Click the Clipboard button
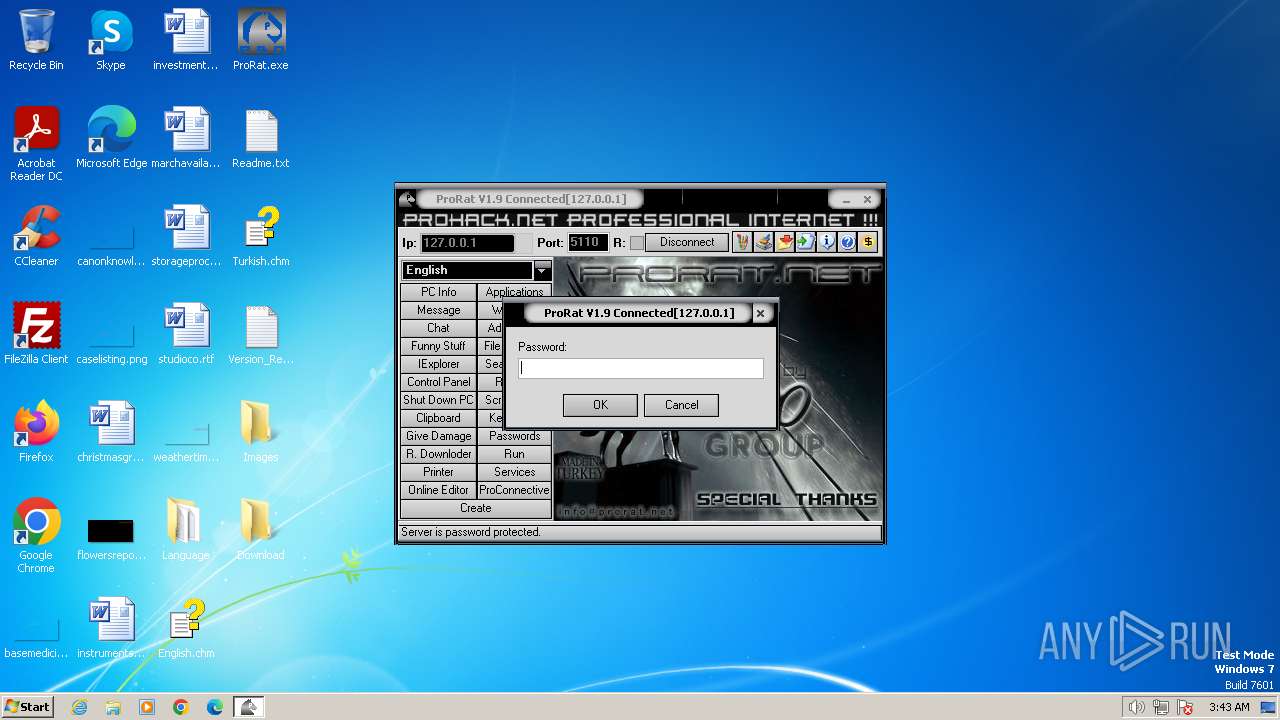 click(438, 418)
